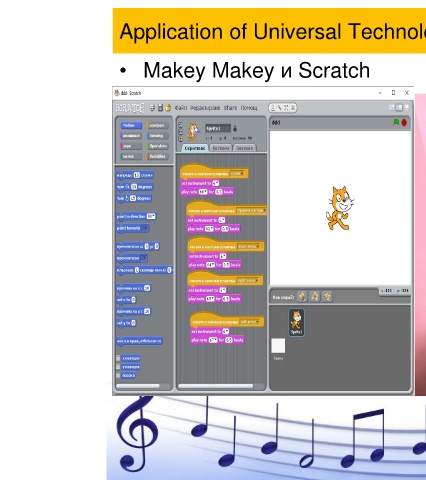The image size is (426, 480).
Task: Toggle the y position reporter checkbox
Action: tap(118, 367)
